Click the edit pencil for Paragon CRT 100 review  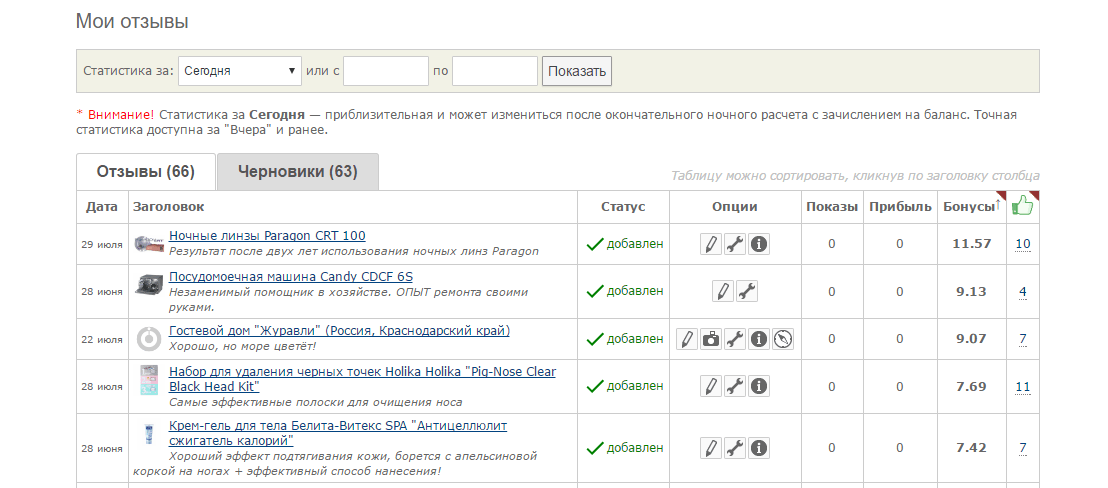[711, 244]
